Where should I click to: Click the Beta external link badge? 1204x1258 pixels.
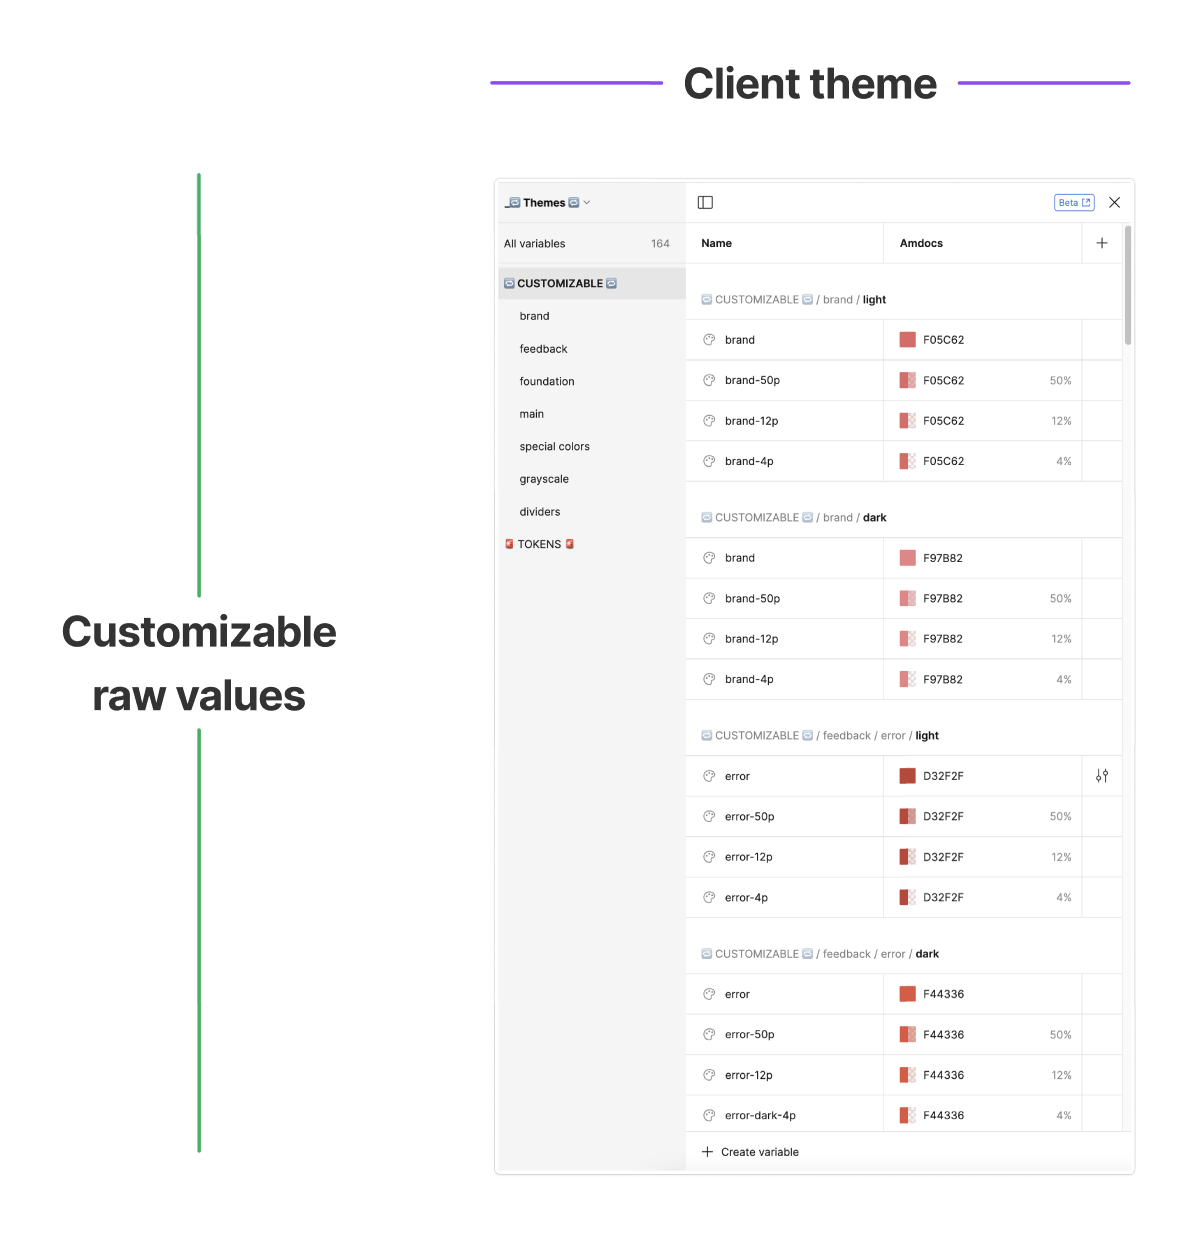click(1074, 203)
